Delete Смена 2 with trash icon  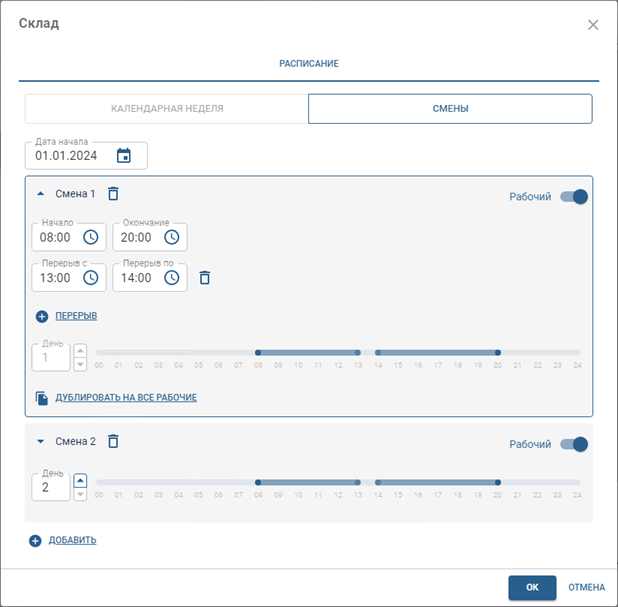click(x=113, y=441)
